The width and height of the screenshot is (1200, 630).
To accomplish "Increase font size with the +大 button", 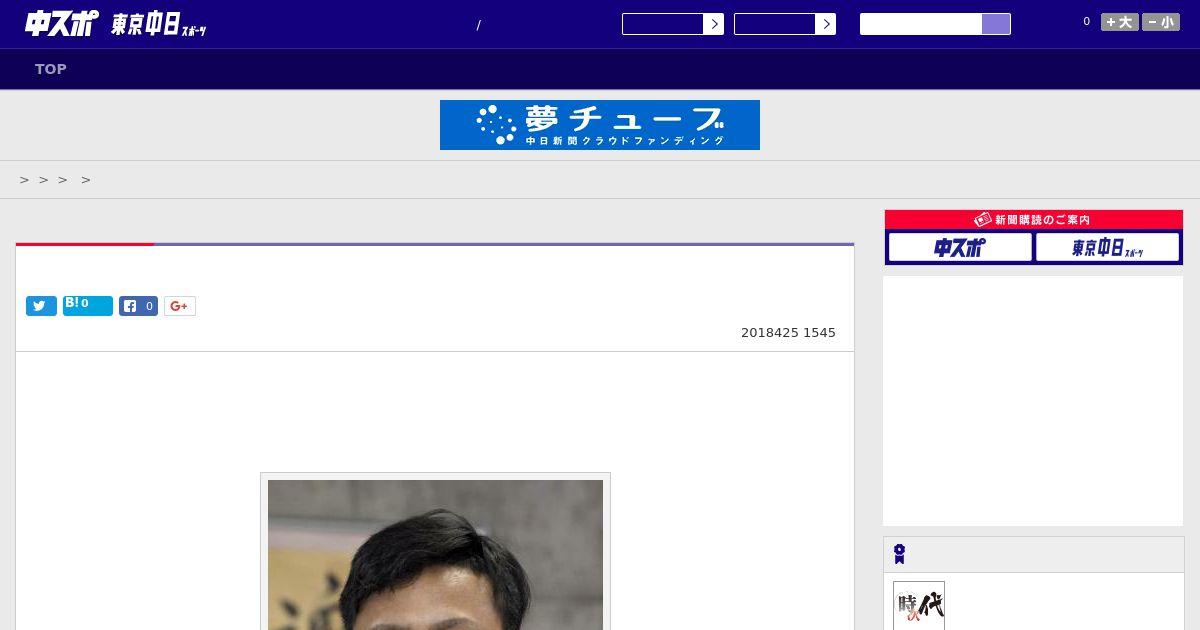I will pos(1120,22).
